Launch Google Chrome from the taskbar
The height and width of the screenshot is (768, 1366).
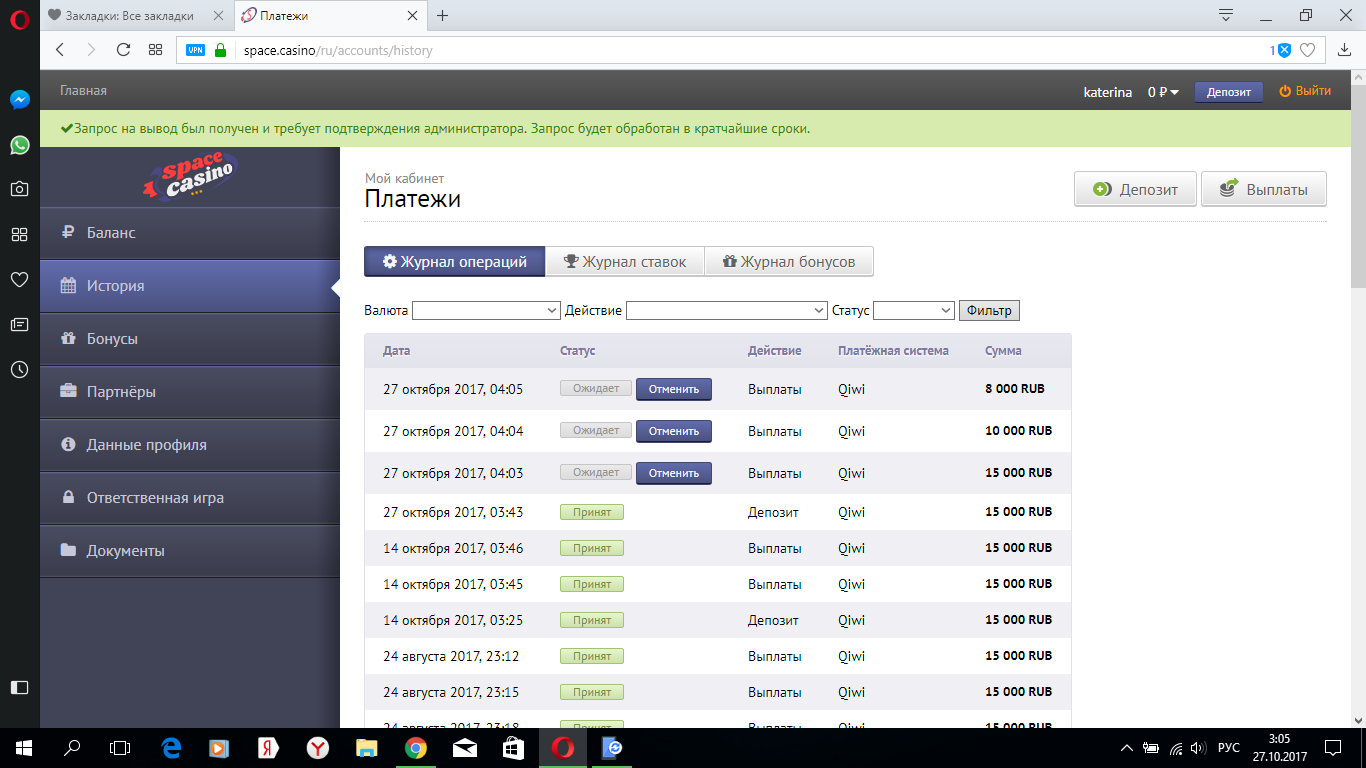(x=416, y=747)
